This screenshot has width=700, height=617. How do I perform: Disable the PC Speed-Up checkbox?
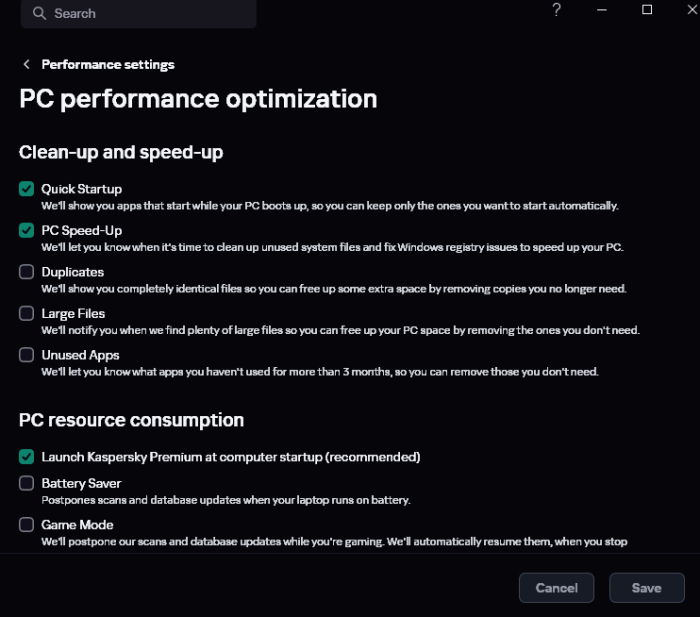pos(26,230)
